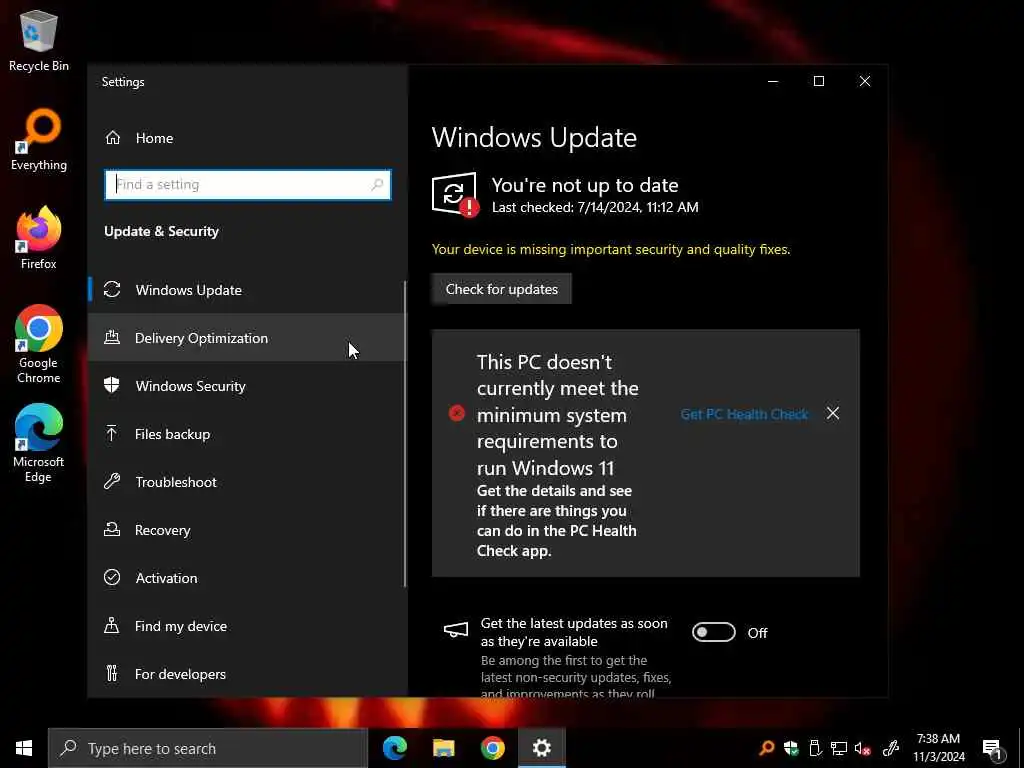Open the notification center icon
The width and height of the screenshot is (1024, 768).
992,749
